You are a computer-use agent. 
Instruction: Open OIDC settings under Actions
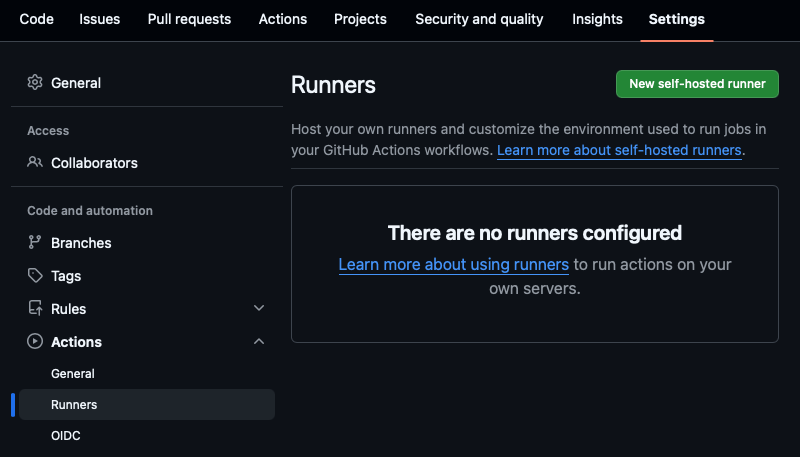coord(66,436)
